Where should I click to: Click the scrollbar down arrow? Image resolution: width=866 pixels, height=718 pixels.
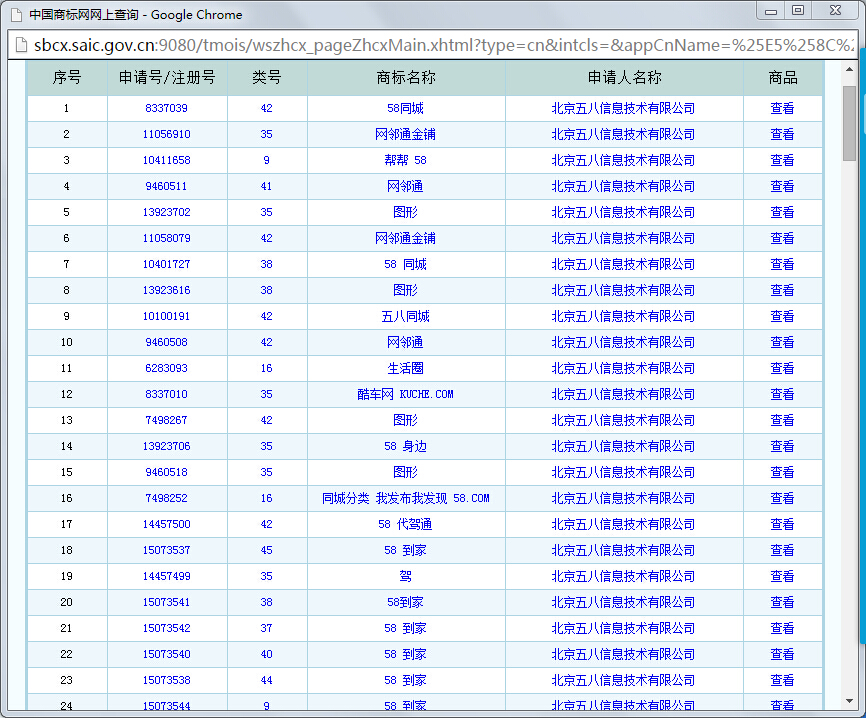tap(849, 701)
